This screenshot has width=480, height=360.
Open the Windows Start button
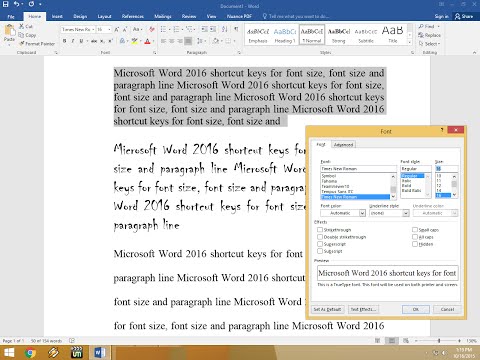(x=9, y=353)
